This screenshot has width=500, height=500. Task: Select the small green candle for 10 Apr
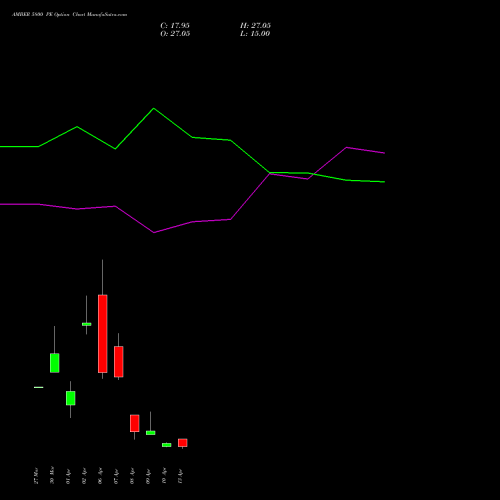[x=167, y=445]
